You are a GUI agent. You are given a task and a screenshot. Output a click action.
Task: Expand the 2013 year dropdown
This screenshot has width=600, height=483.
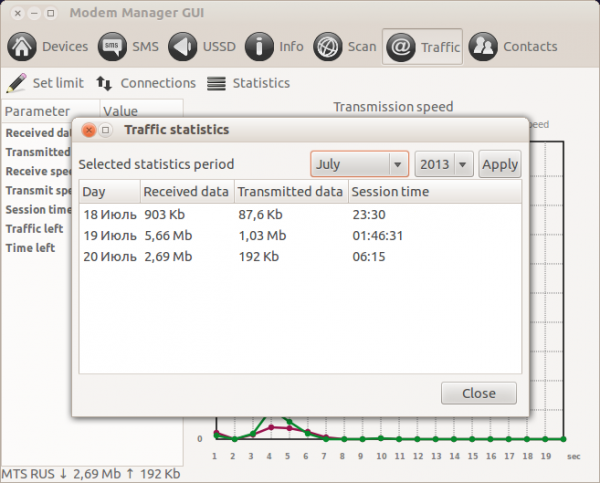pyautogui.click(x=444, y=164)
